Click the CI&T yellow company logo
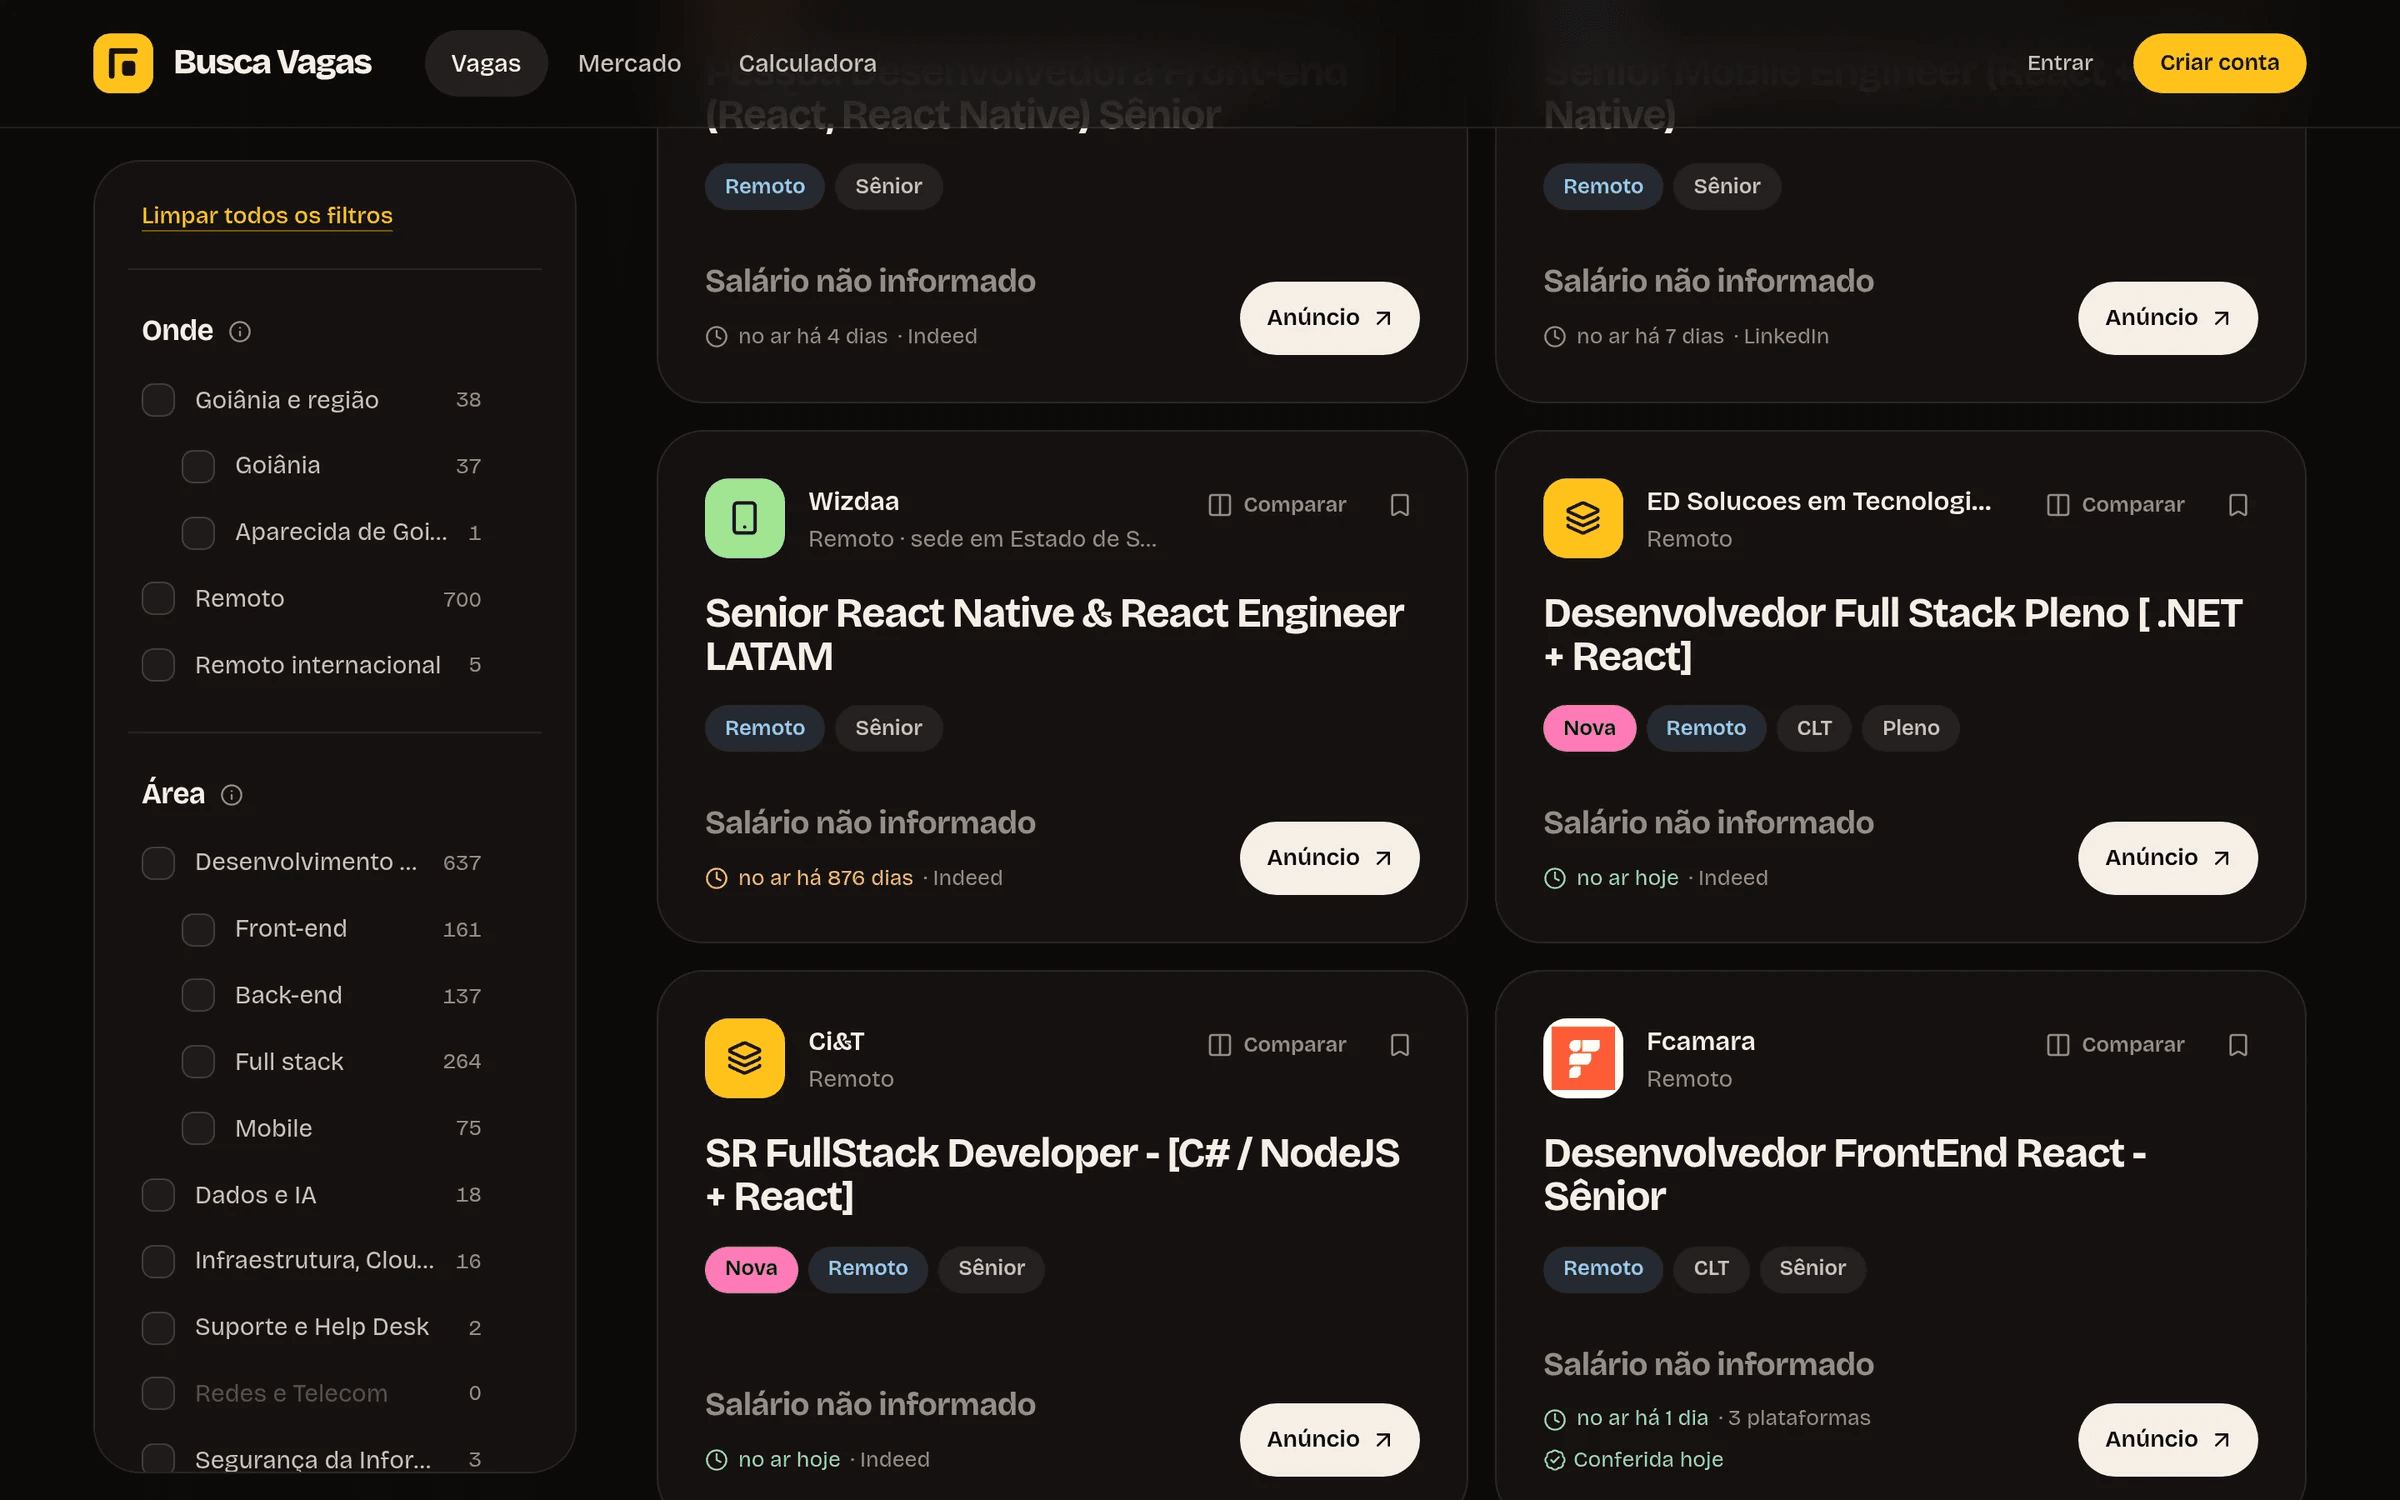Viewport: 2400px width, 1500px height. [x=745, y=1058]
